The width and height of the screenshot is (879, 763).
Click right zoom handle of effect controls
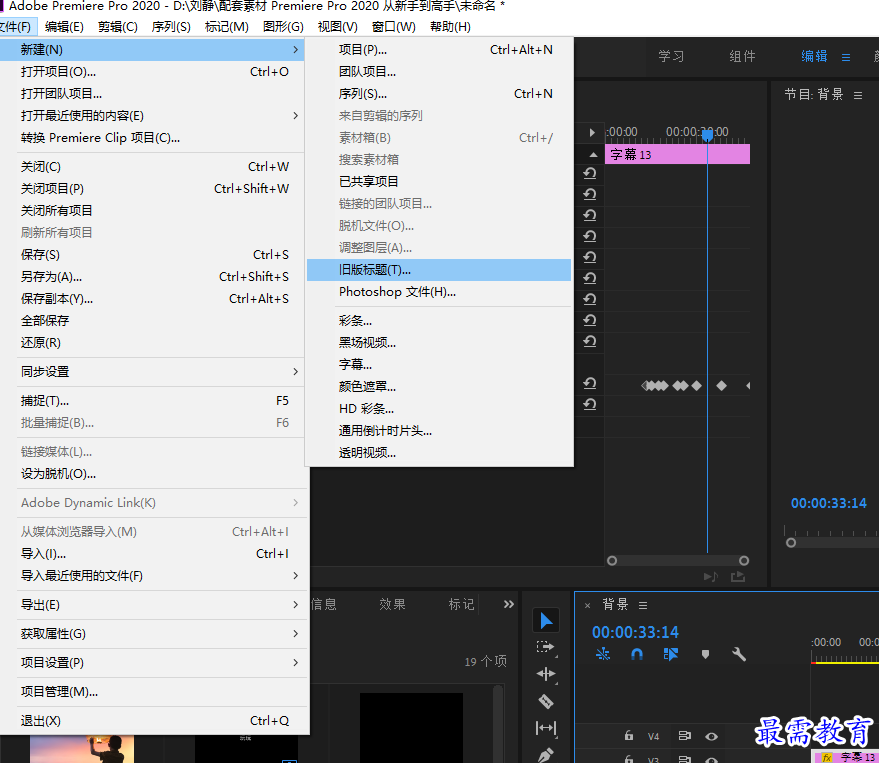click(x=744, y=561)
